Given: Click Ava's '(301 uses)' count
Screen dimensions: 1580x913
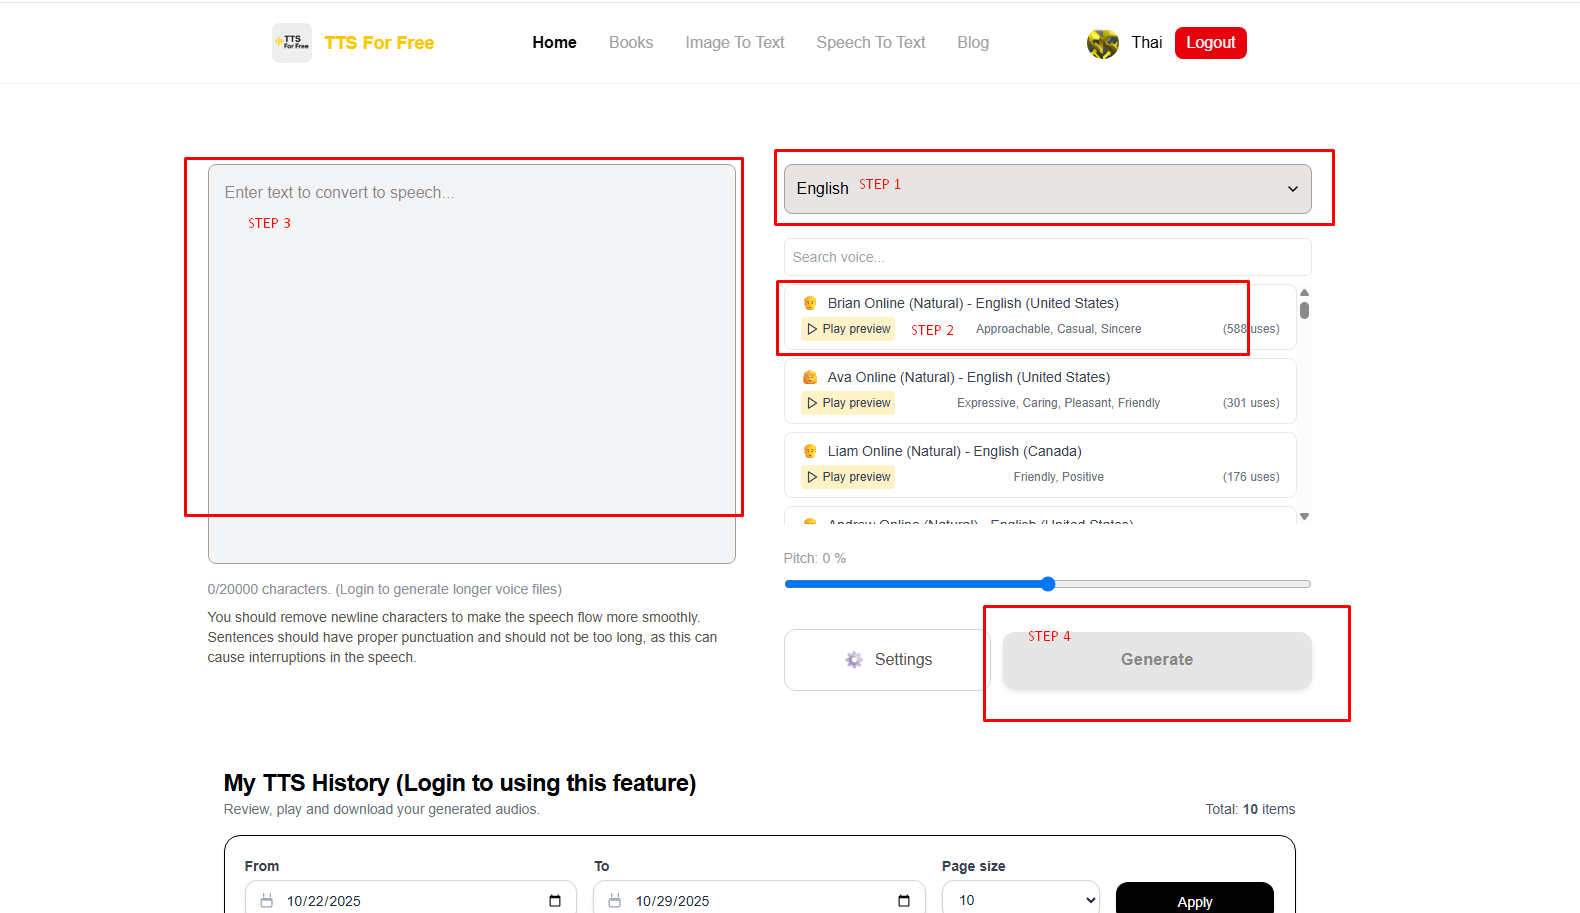Looking at the screenshot, I should pos(1251,403).
